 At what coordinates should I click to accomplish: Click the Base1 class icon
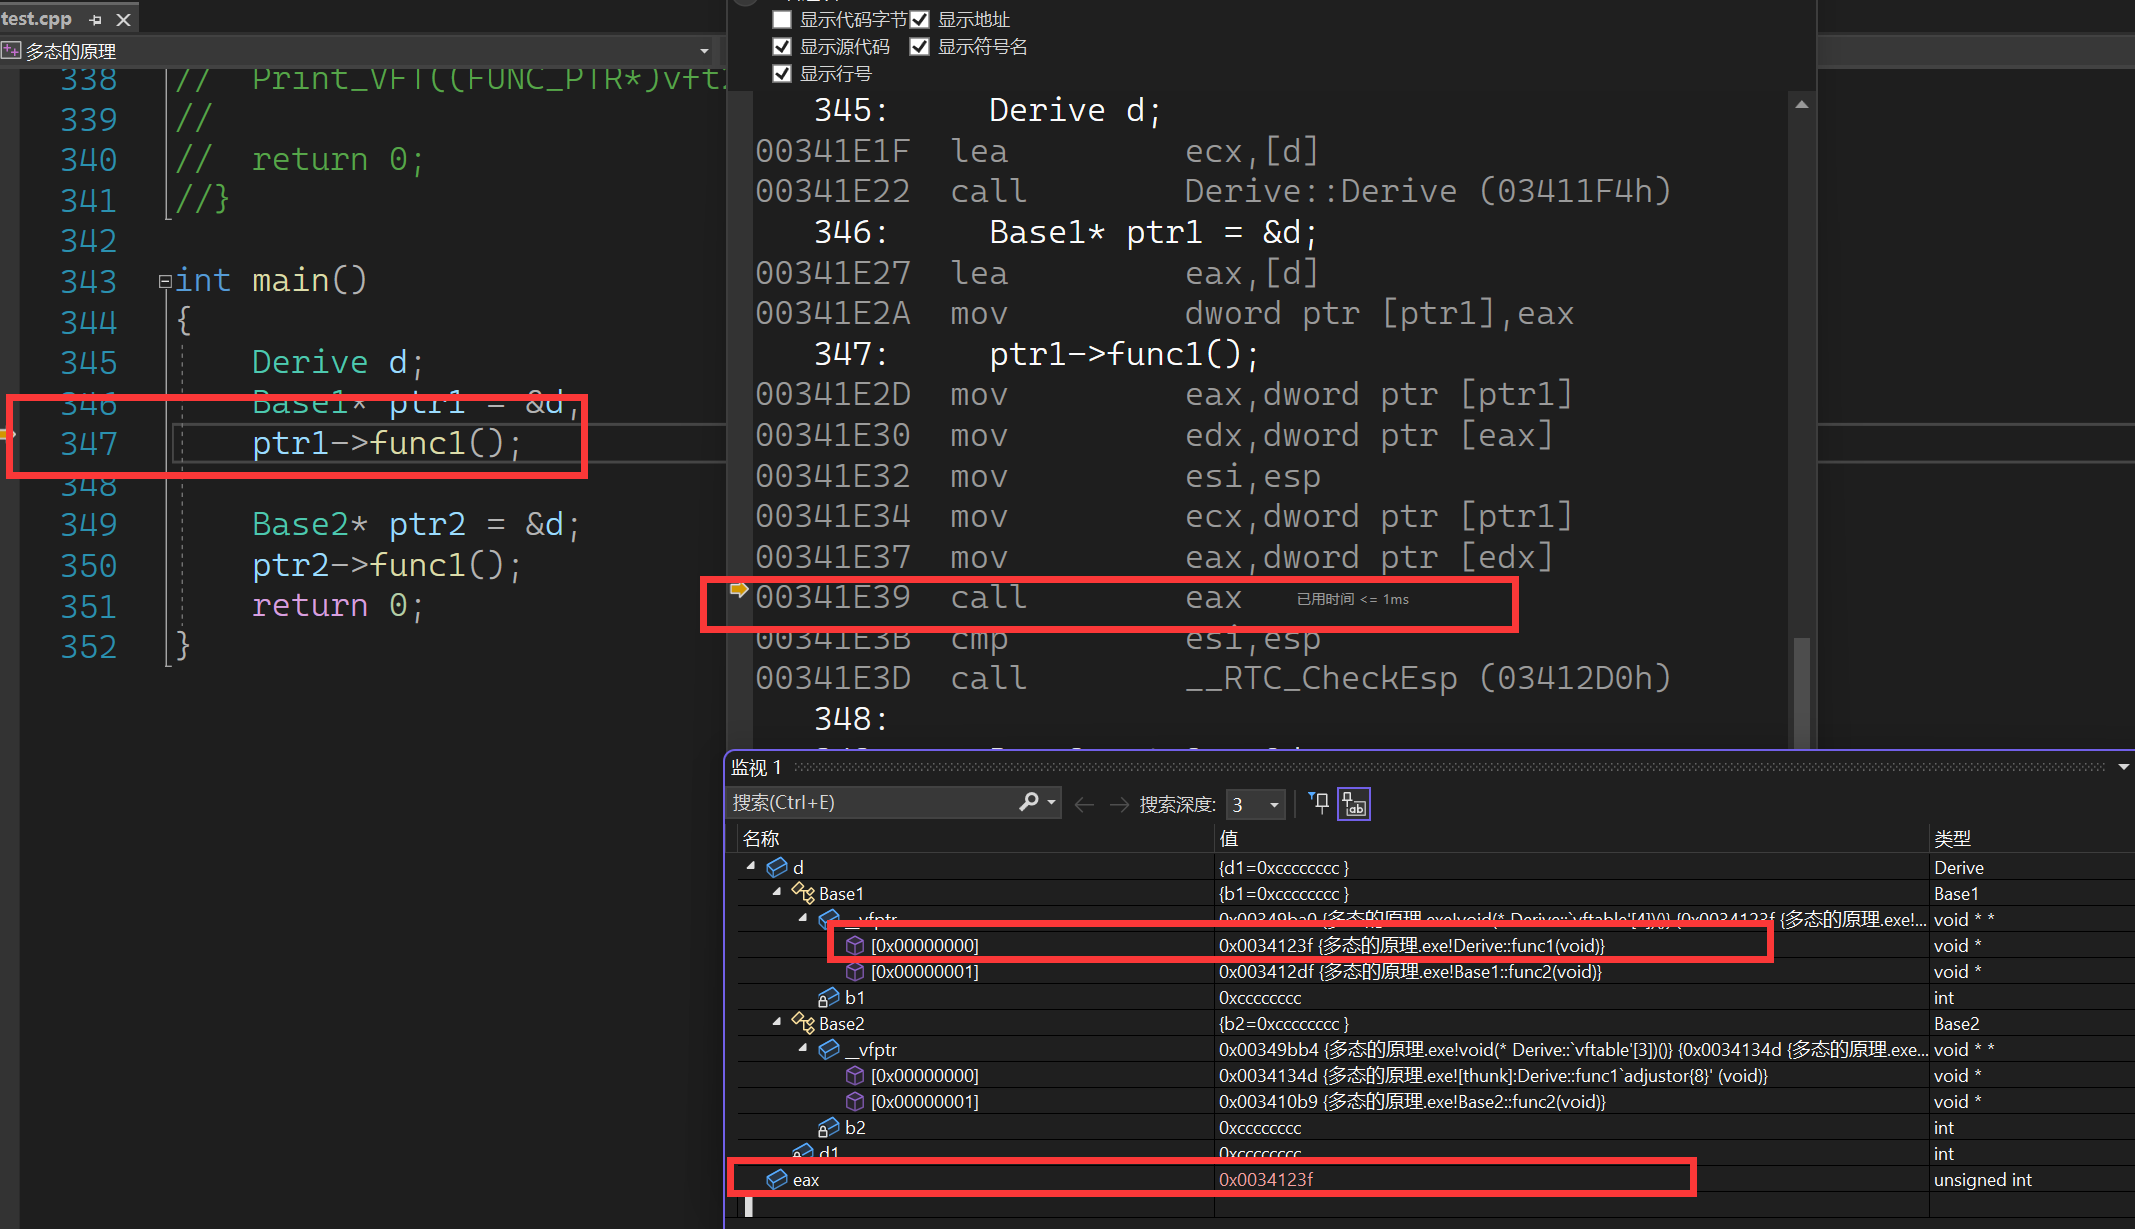(x=803, y=893)
